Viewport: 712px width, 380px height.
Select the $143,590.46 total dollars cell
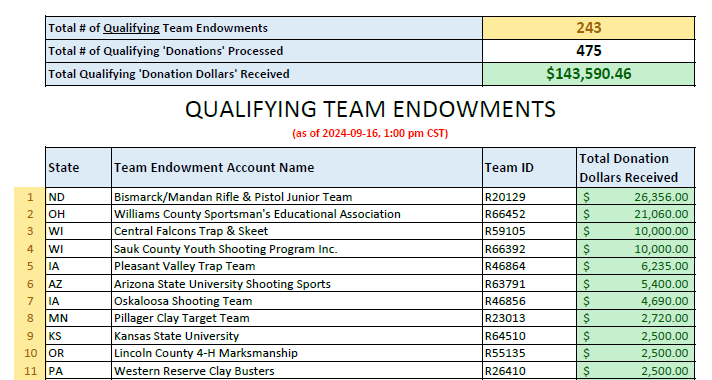tap(588, 74)
